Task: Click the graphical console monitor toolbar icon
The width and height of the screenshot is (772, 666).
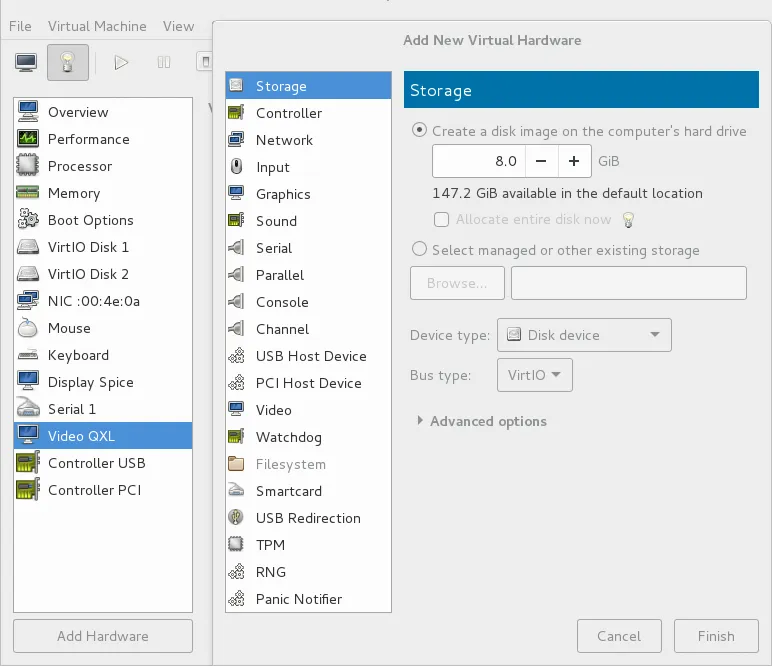Action: tap(26, 63)
